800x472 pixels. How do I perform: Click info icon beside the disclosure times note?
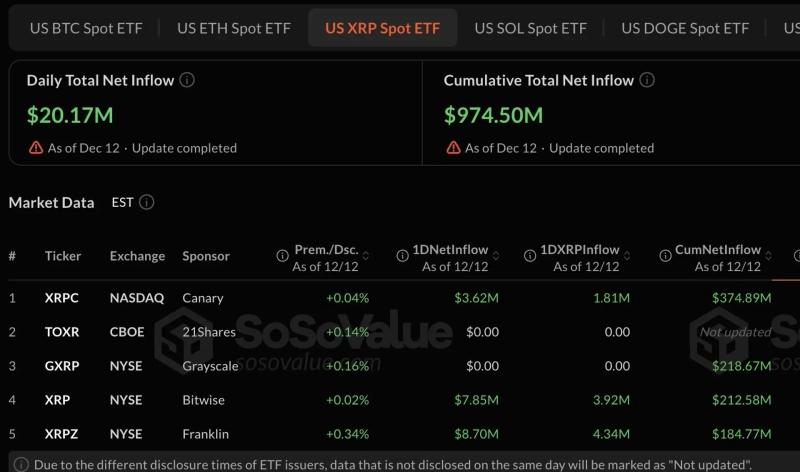click(x=21, y=465)
